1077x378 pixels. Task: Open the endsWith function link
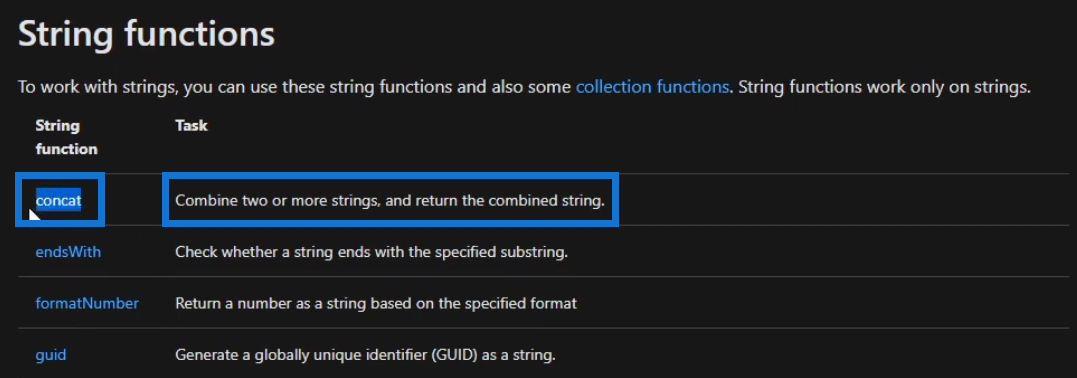(x=68, y=252)
